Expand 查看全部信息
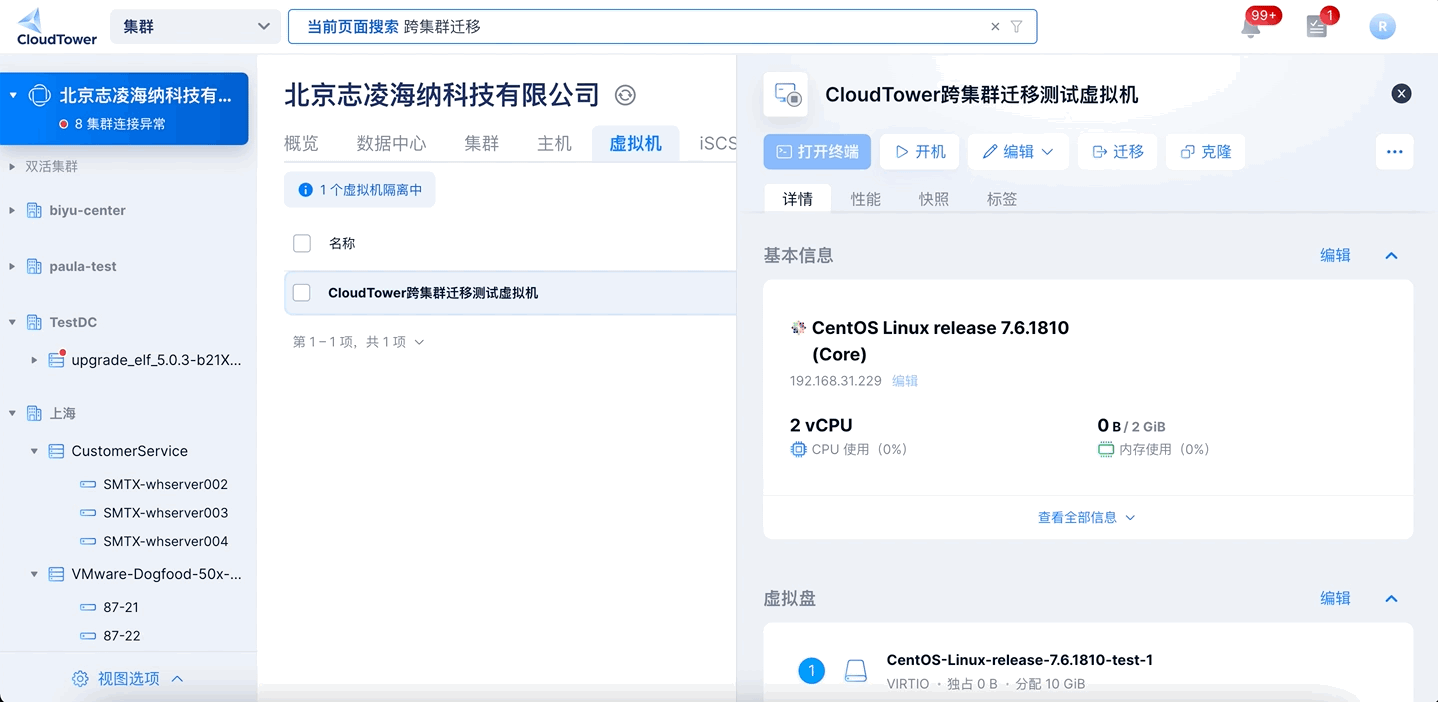This screenshot has width=1438, height=702. [x=1087, y=518]
